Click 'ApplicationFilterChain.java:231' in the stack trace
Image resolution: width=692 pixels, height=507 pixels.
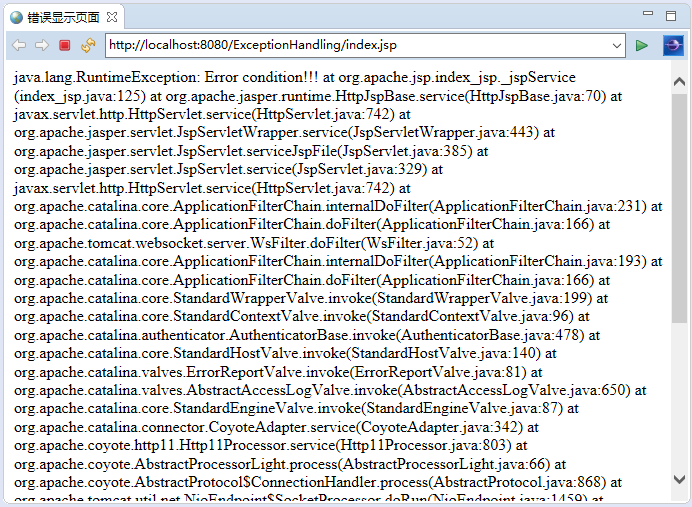pos(538,206)
